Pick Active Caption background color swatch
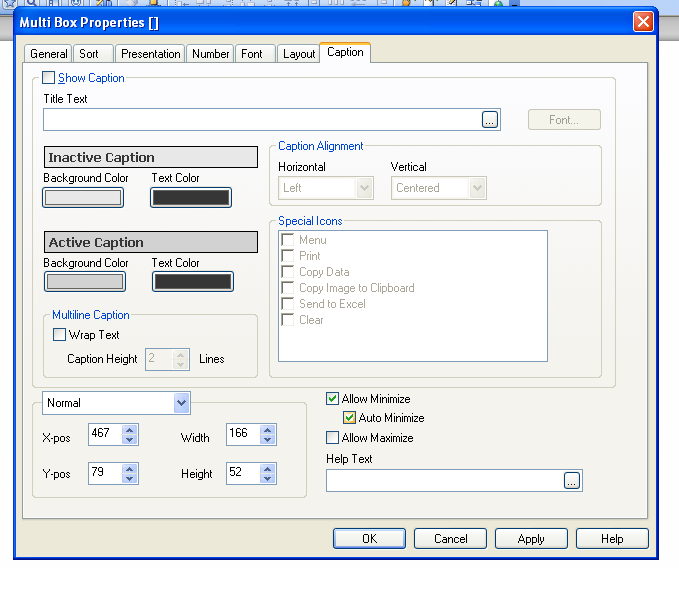This screenshot has width=679, height=601. 85,282
